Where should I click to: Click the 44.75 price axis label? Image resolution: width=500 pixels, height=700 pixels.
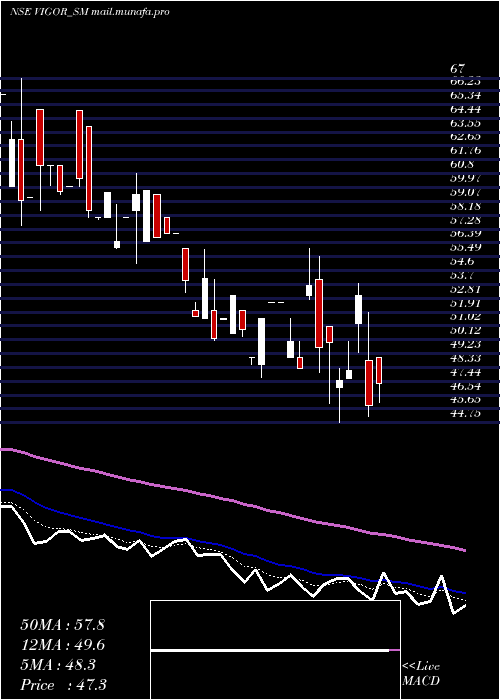click(x=465, y=413)
